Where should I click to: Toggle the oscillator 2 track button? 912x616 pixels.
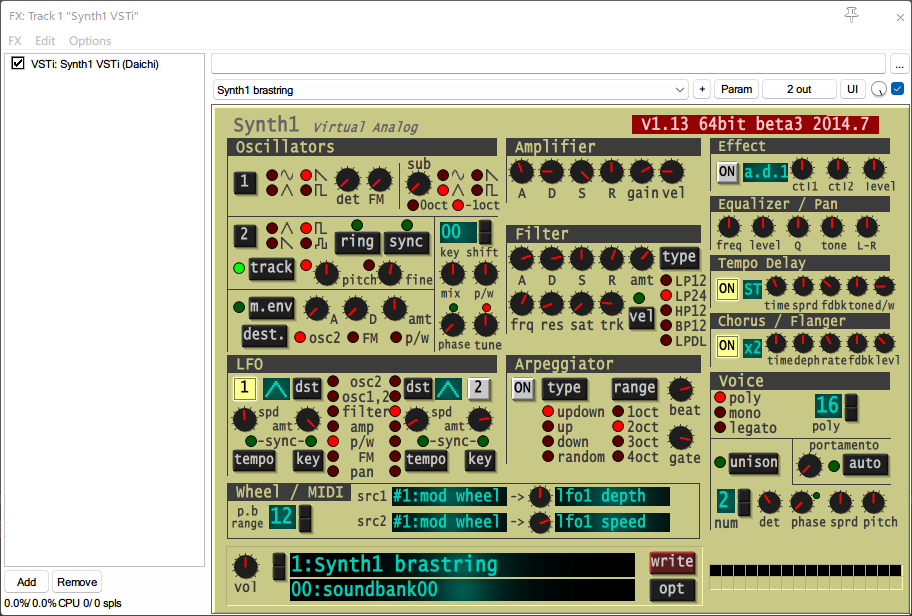tap(271, 268)
